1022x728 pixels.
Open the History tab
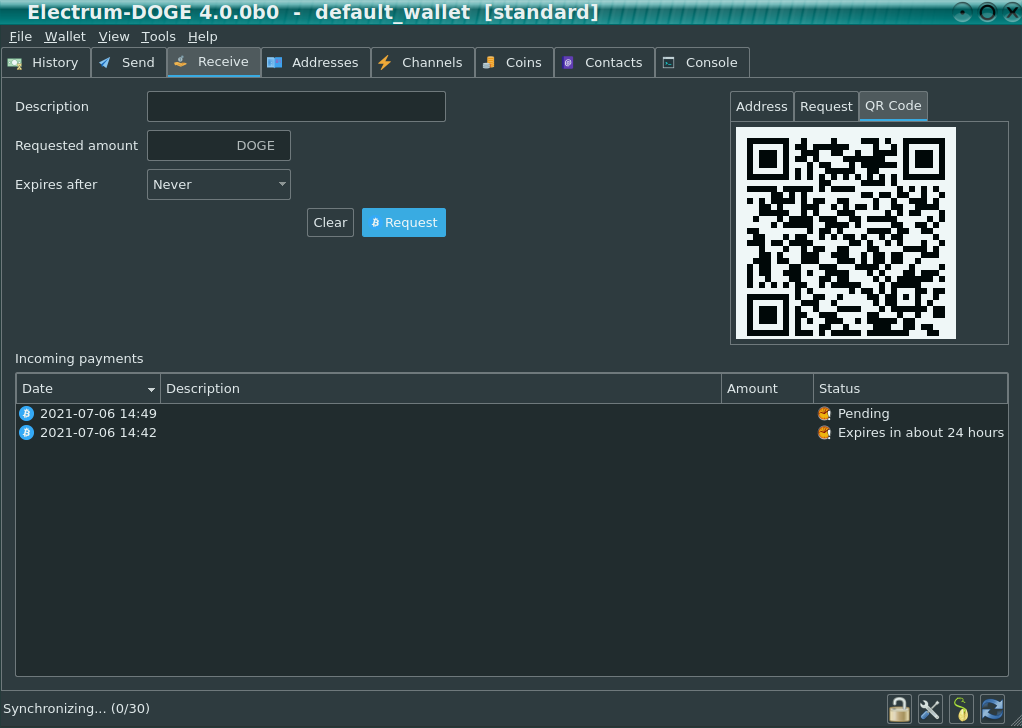tap(46, 63)
